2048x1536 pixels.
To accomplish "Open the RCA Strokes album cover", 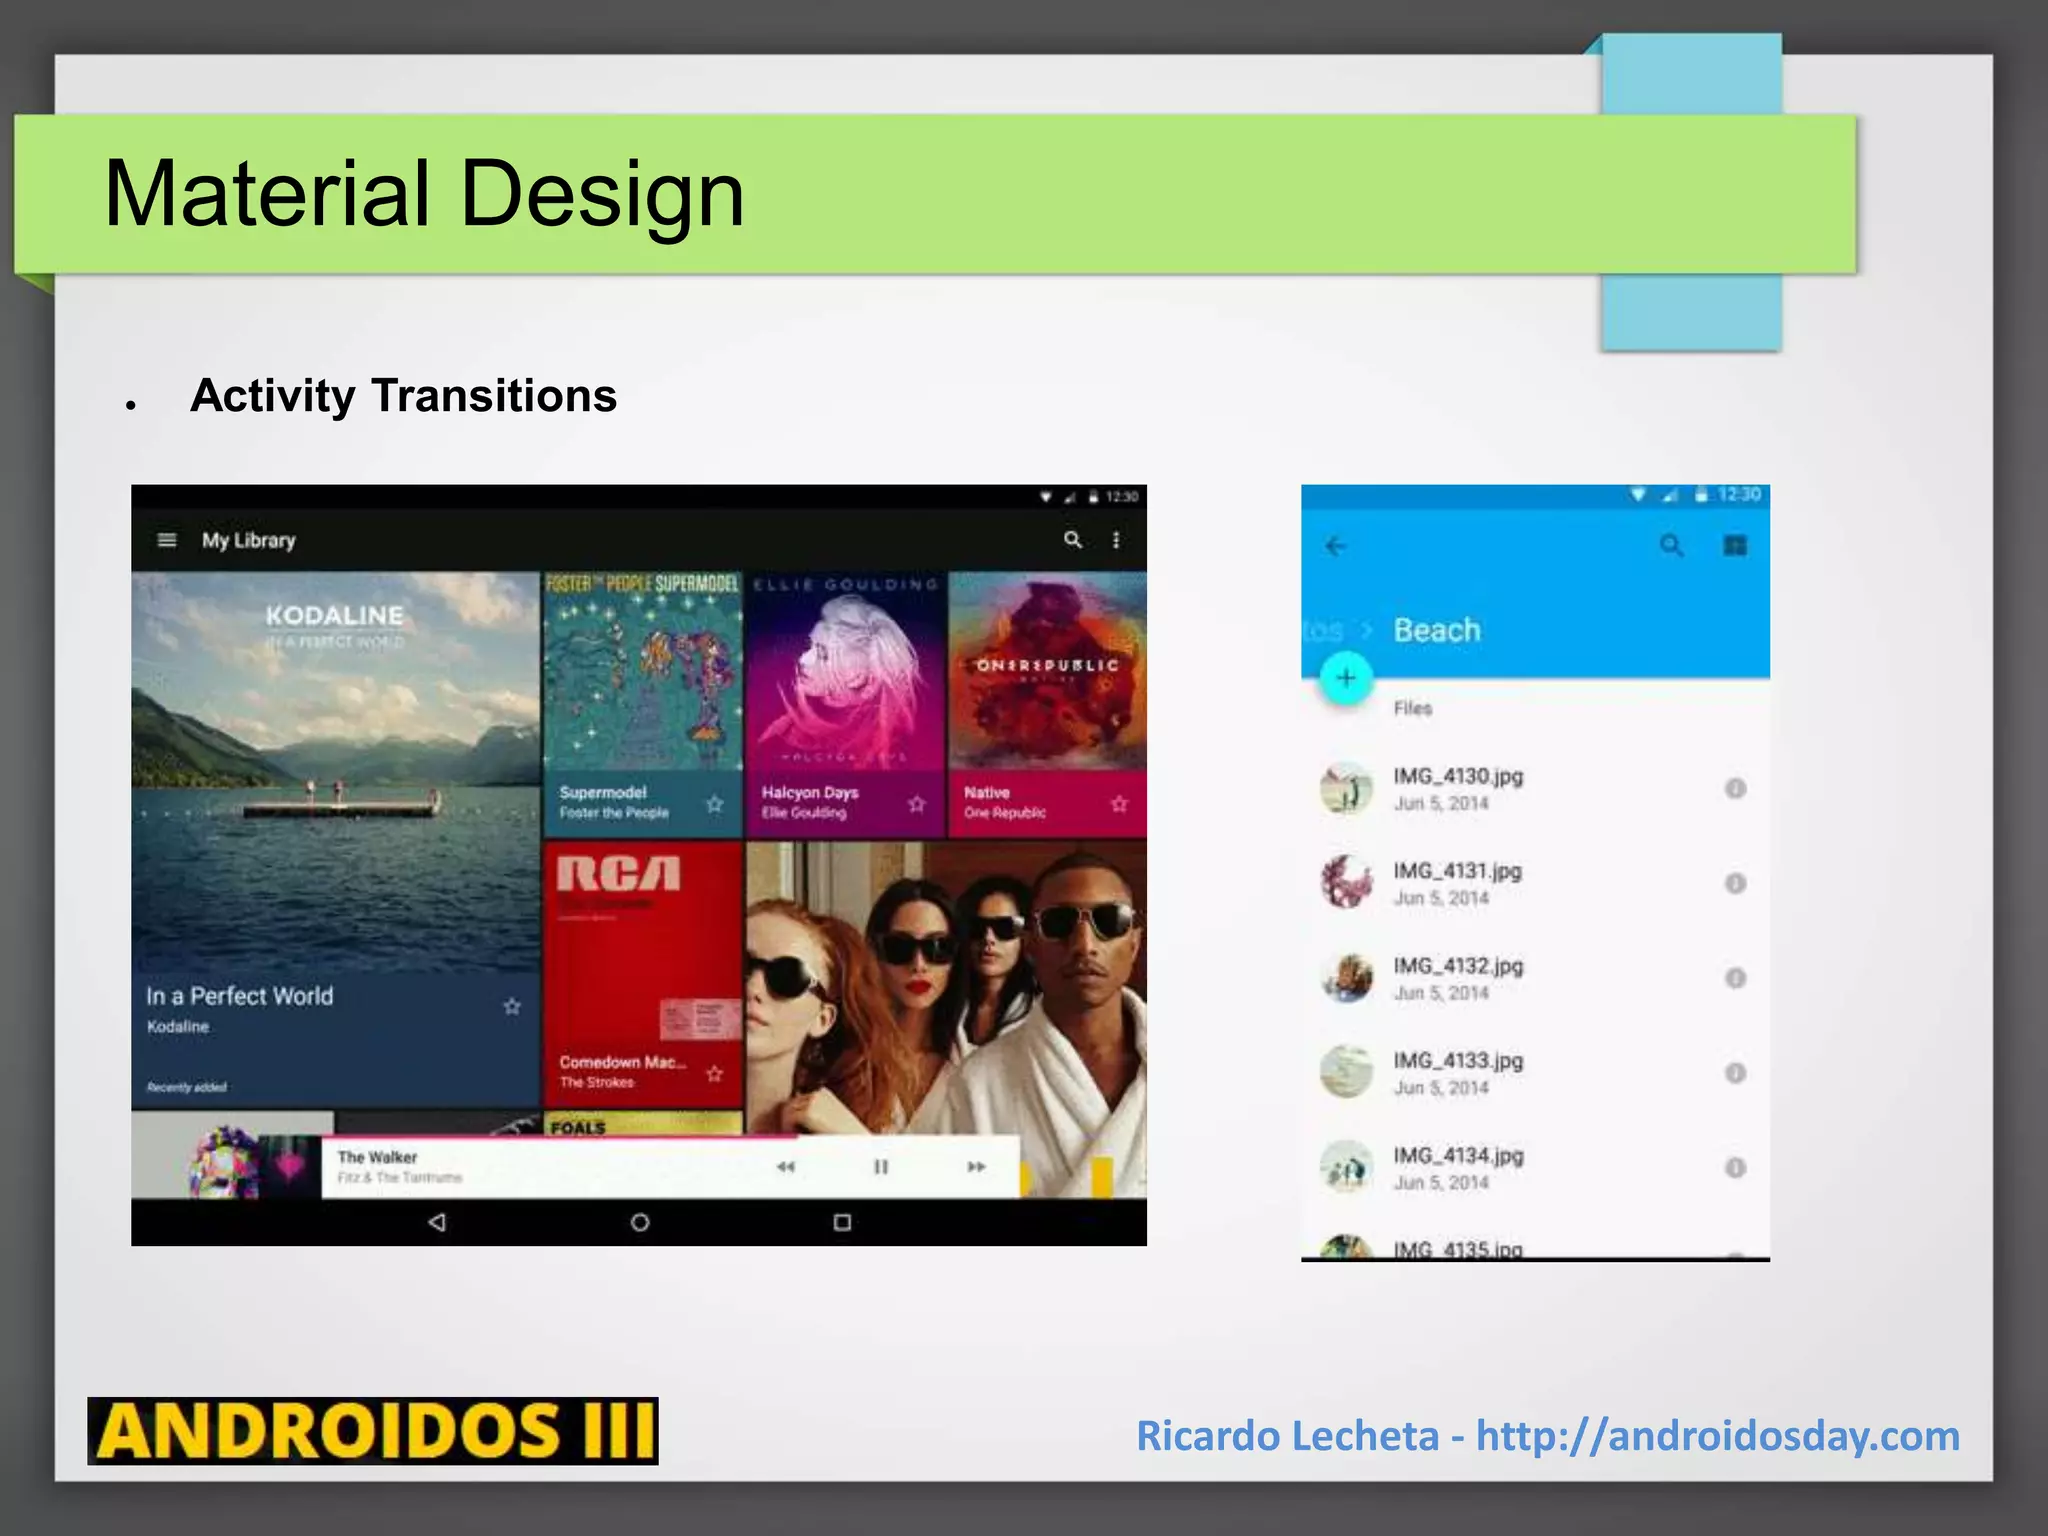I will (643, 940).
